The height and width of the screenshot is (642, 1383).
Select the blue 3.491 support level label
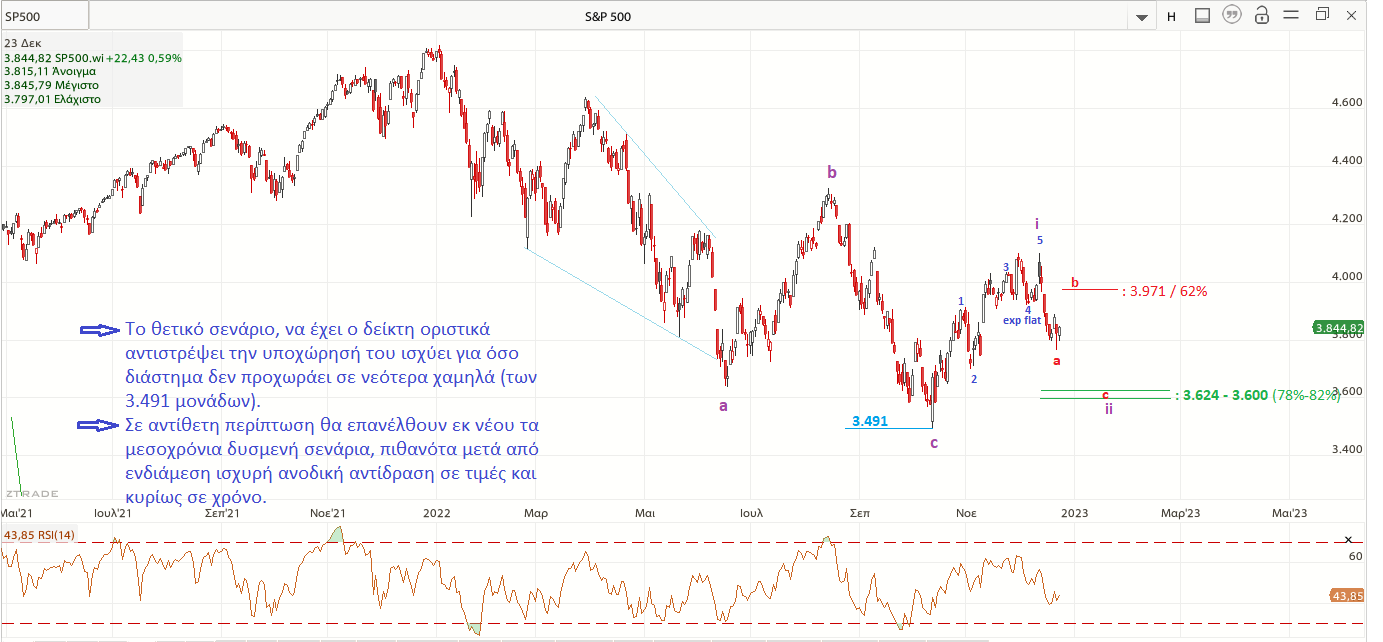870,421
